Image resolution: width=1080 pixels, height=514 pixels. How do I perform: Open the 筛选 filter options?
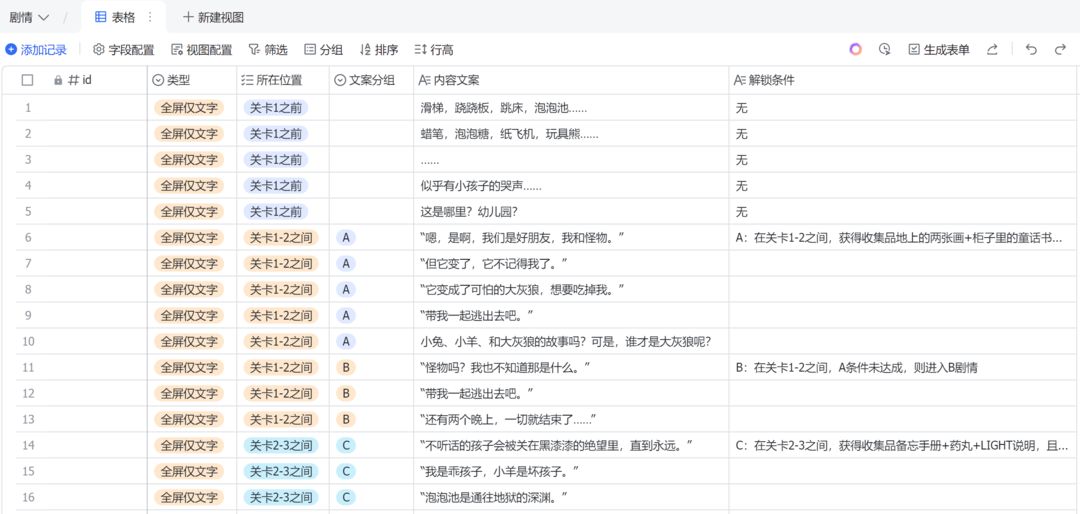tap(268, 50)
